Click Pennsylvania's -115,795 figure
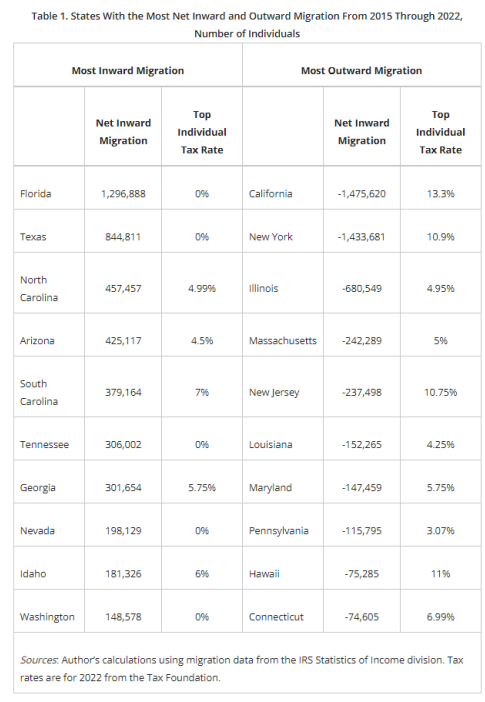 tap(361, 531)
